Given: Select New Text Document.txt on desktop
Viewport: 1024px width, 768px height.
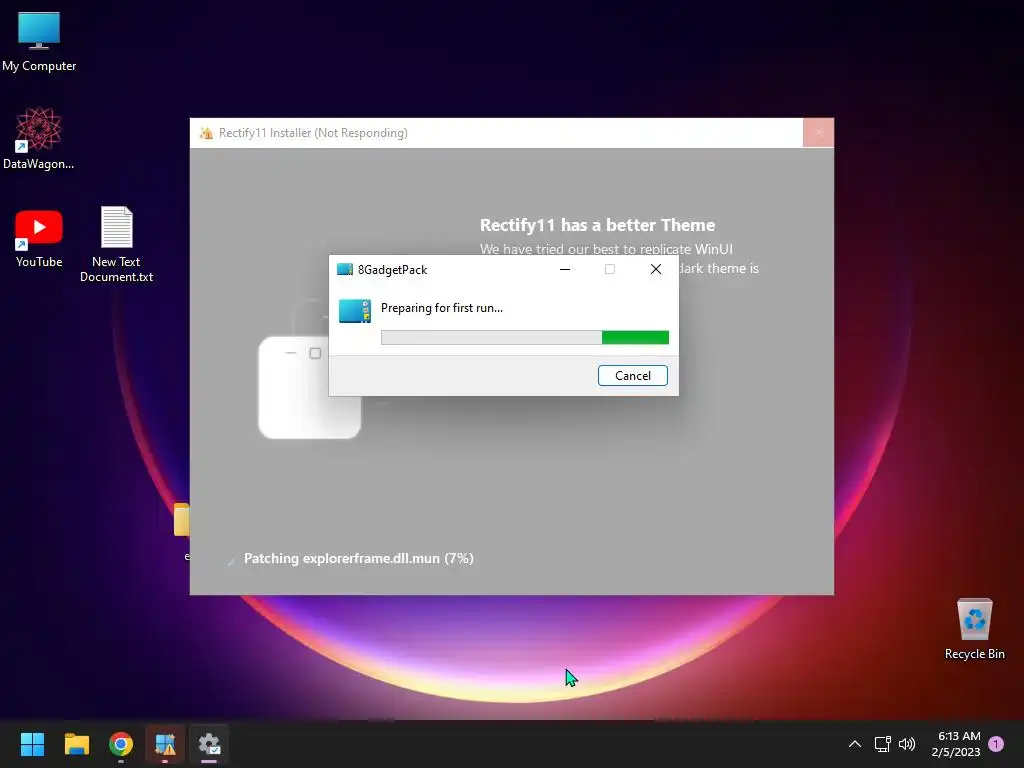Looking at the screenshot, I should pyautogui.click(x=116, y=244).
